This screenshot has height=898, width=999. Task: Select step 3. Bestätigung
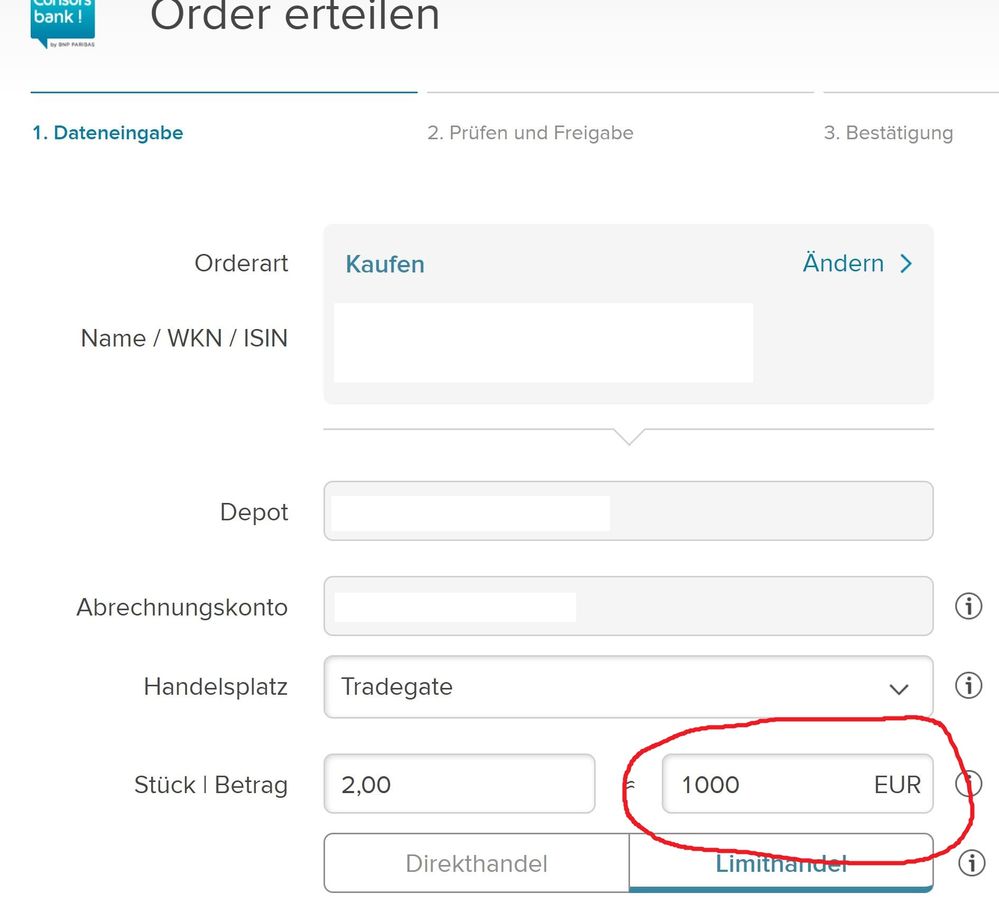tap(888, 132)
